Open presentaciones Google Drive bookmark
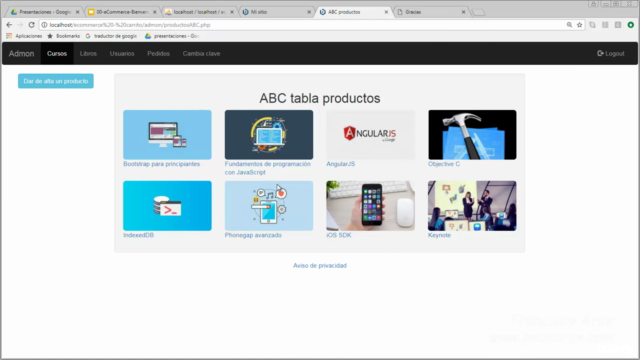This screenshot has width=640, height=360. 172,36
